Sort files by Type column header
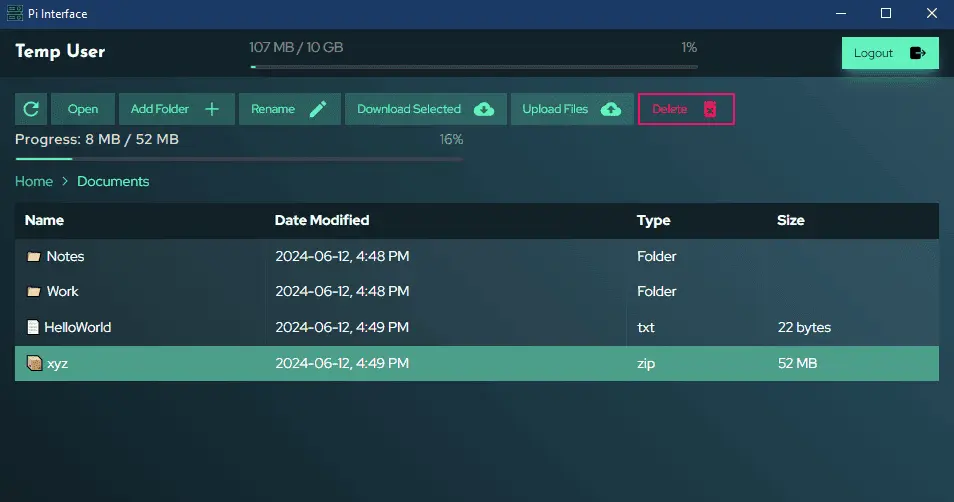The width and height of the screenshot is (954, 502). (x=653, y=220)
